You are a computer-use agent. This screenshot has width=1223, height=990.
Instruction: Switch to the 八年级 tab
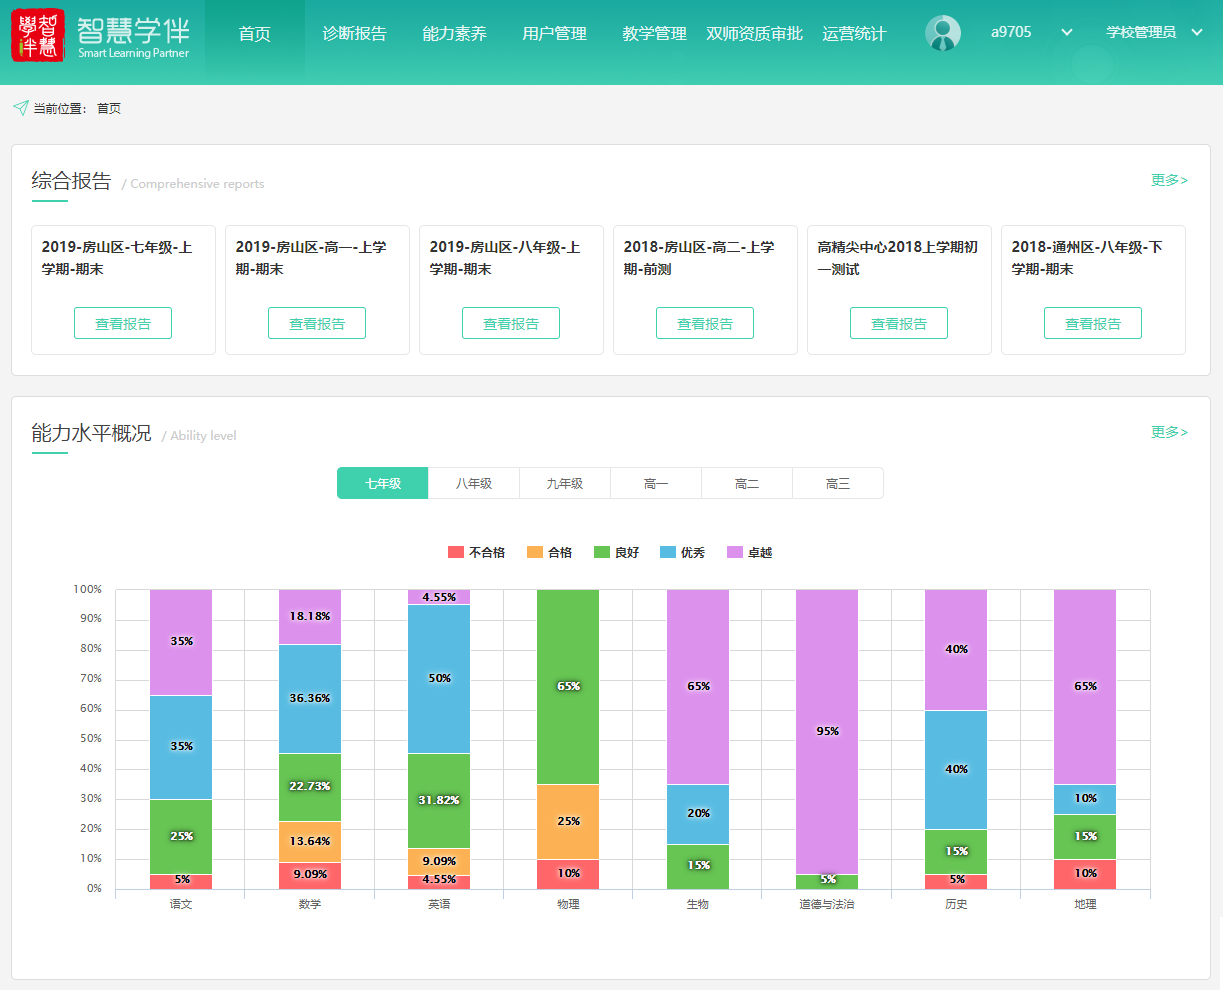tap(474, 483)
